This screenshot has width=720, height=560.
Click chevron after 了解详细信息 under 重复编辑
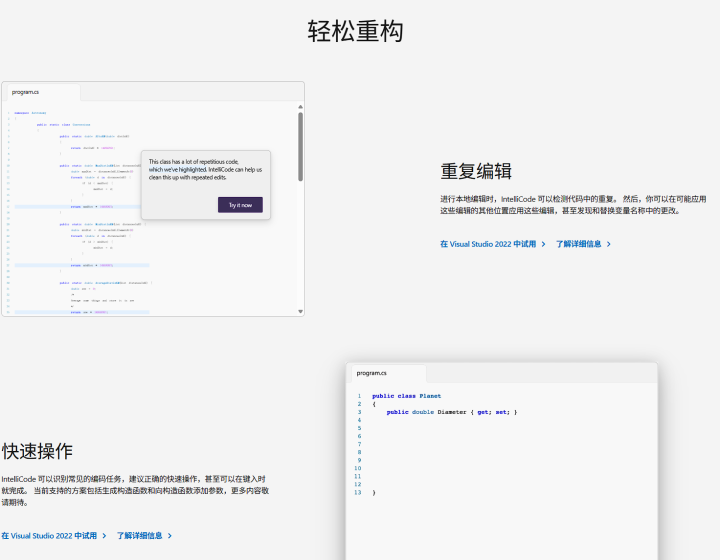tap(609, 244)
